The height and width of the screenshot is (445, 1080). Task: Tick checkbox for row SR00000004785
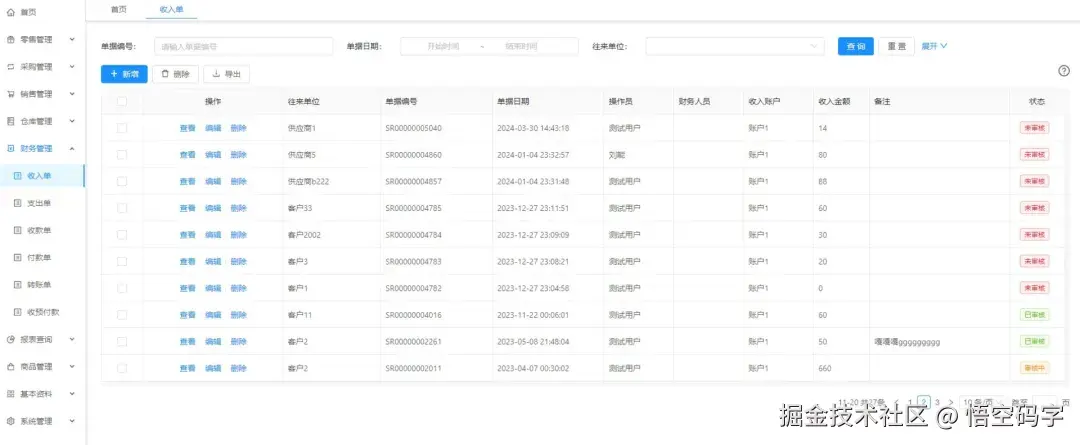[x=122, y=208]
